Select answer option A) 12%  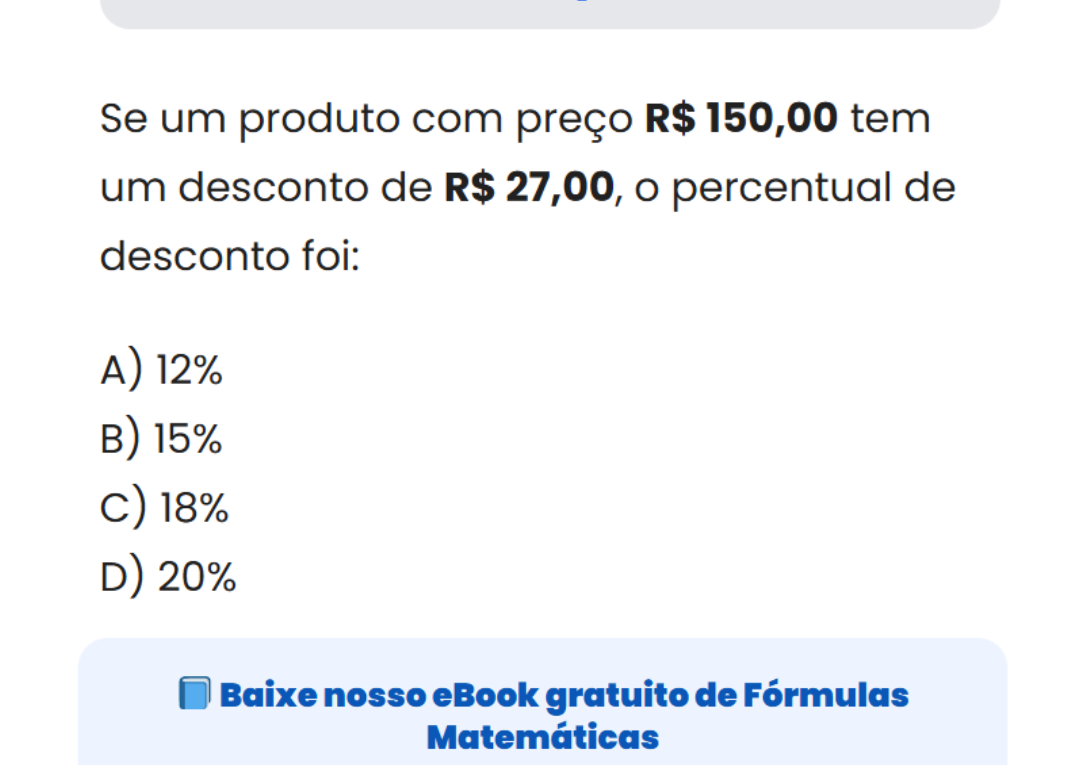(x=161, y=371)
